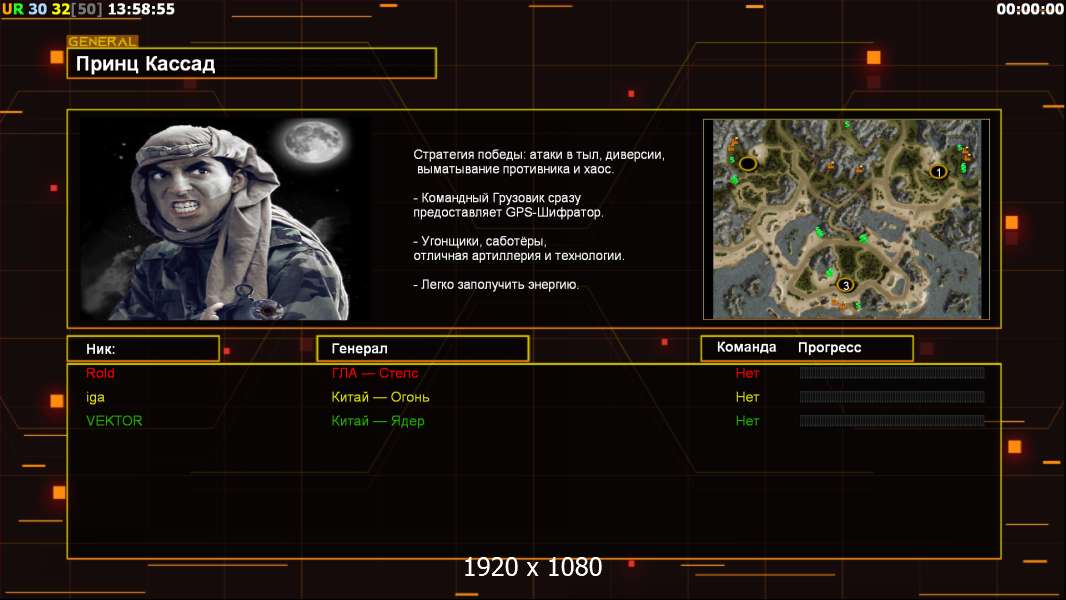Open the 'Китай — Огонь' faction entry
The width and height of the screenshot is (1066, 600).
point(380,397)
